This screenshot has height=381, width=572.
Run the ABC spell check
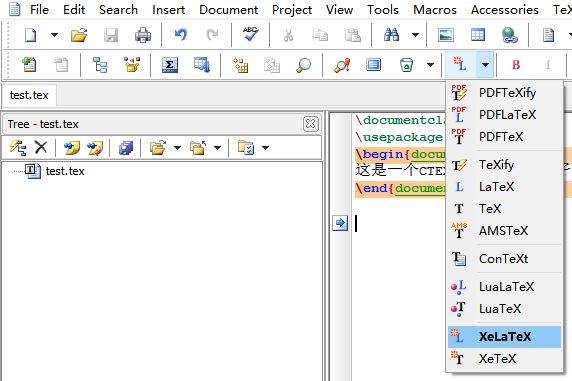[251, 34]
